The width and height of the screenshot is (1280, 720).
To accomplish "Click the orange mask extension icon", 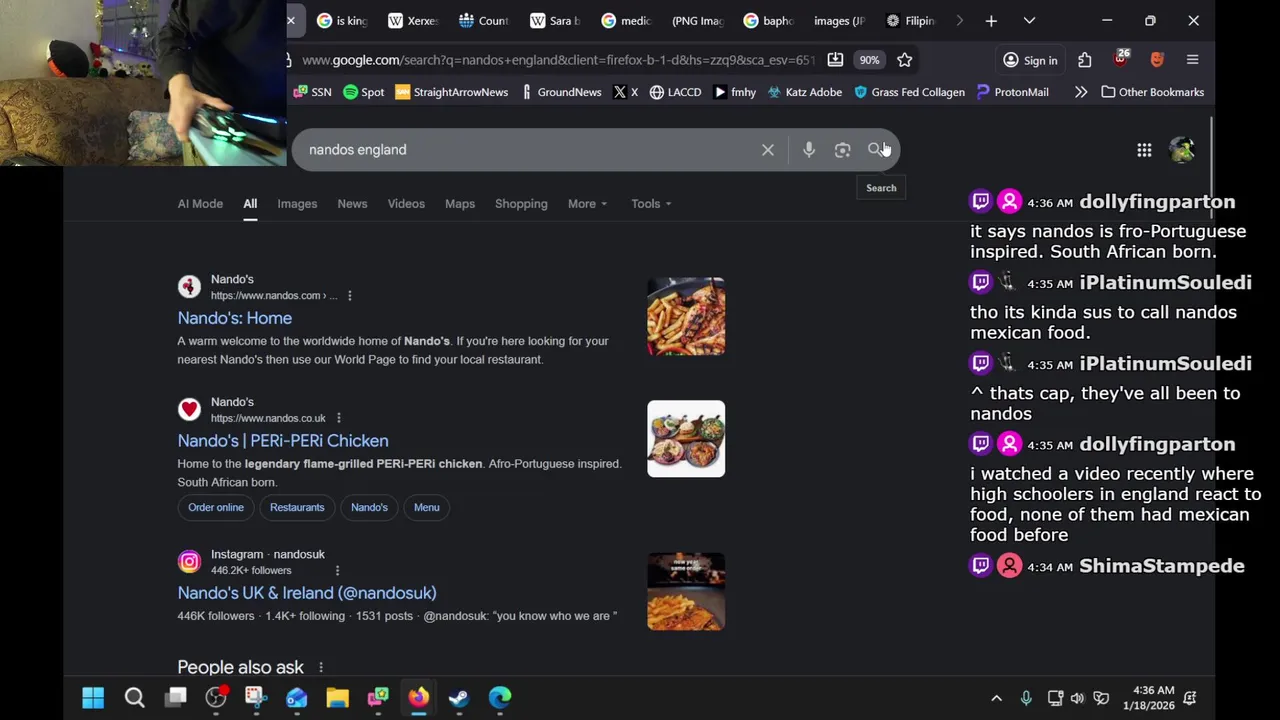I will tap(1157, 60).
